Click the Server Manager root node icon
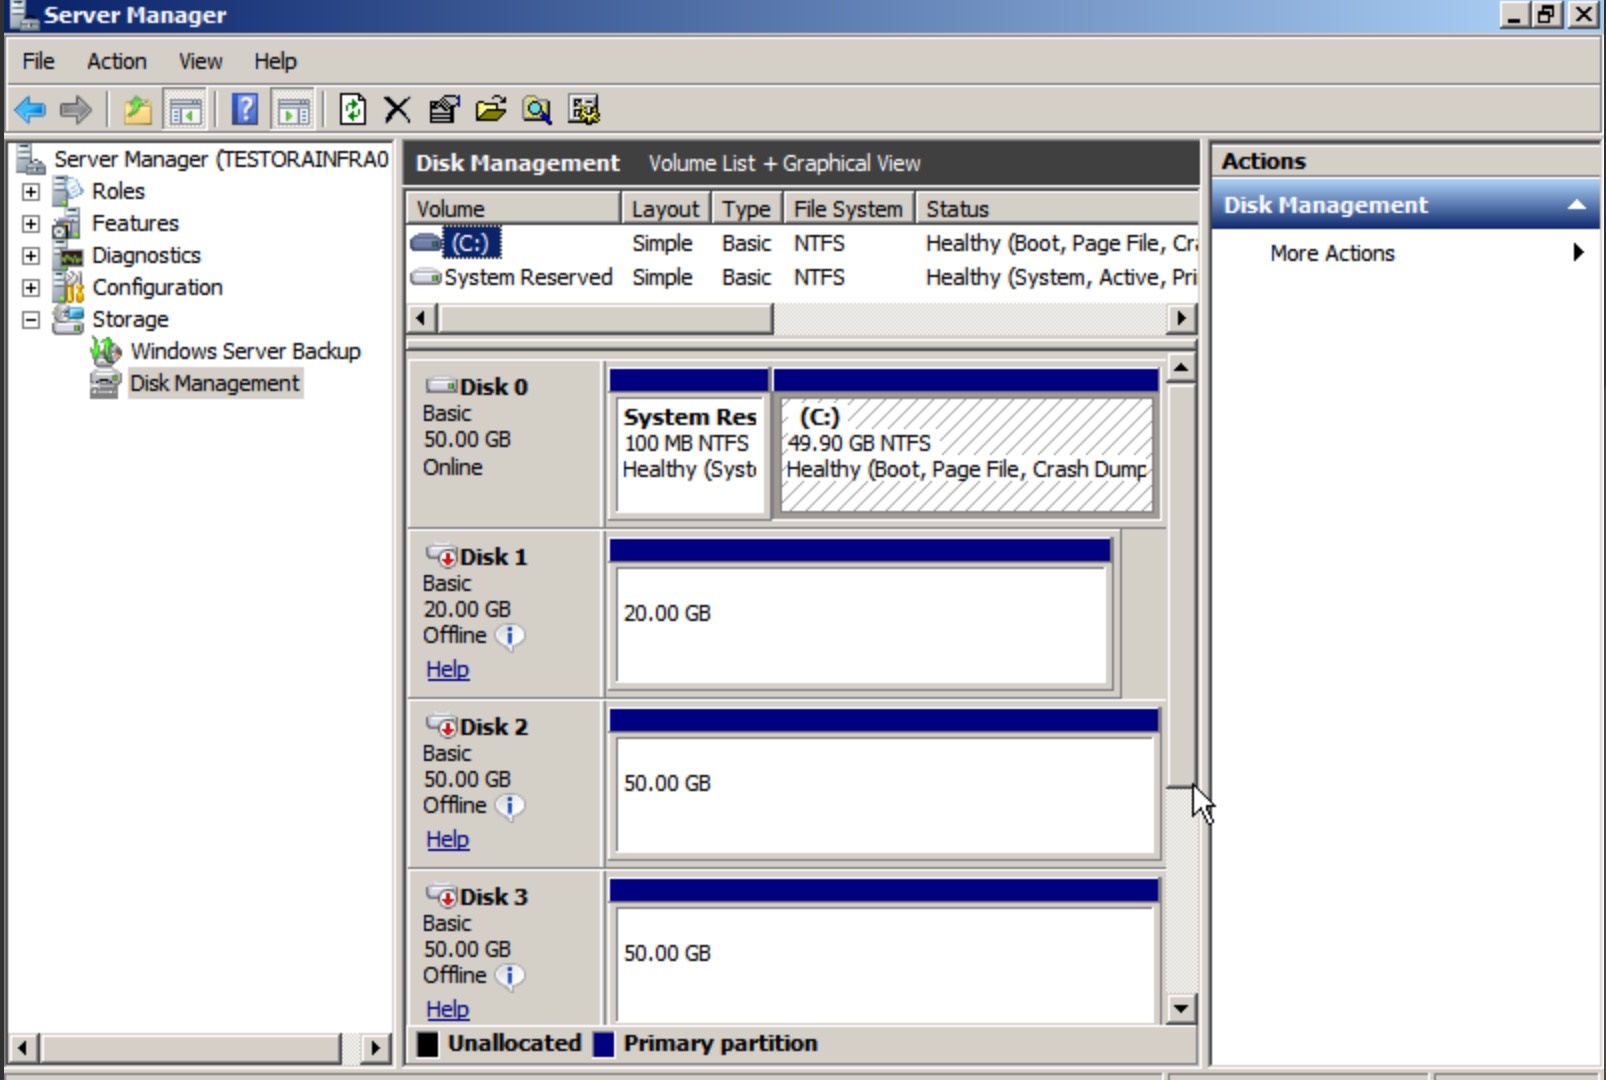The image size is (1606, 1080). tap(31, 159)
